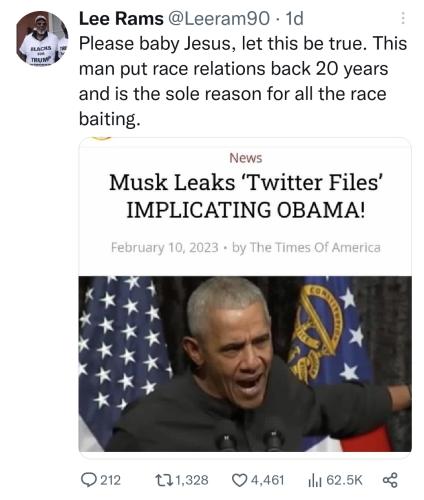Viewport: 424px width, 500px height.
Task: Open the article photo with flags
Action: [245, 364]
